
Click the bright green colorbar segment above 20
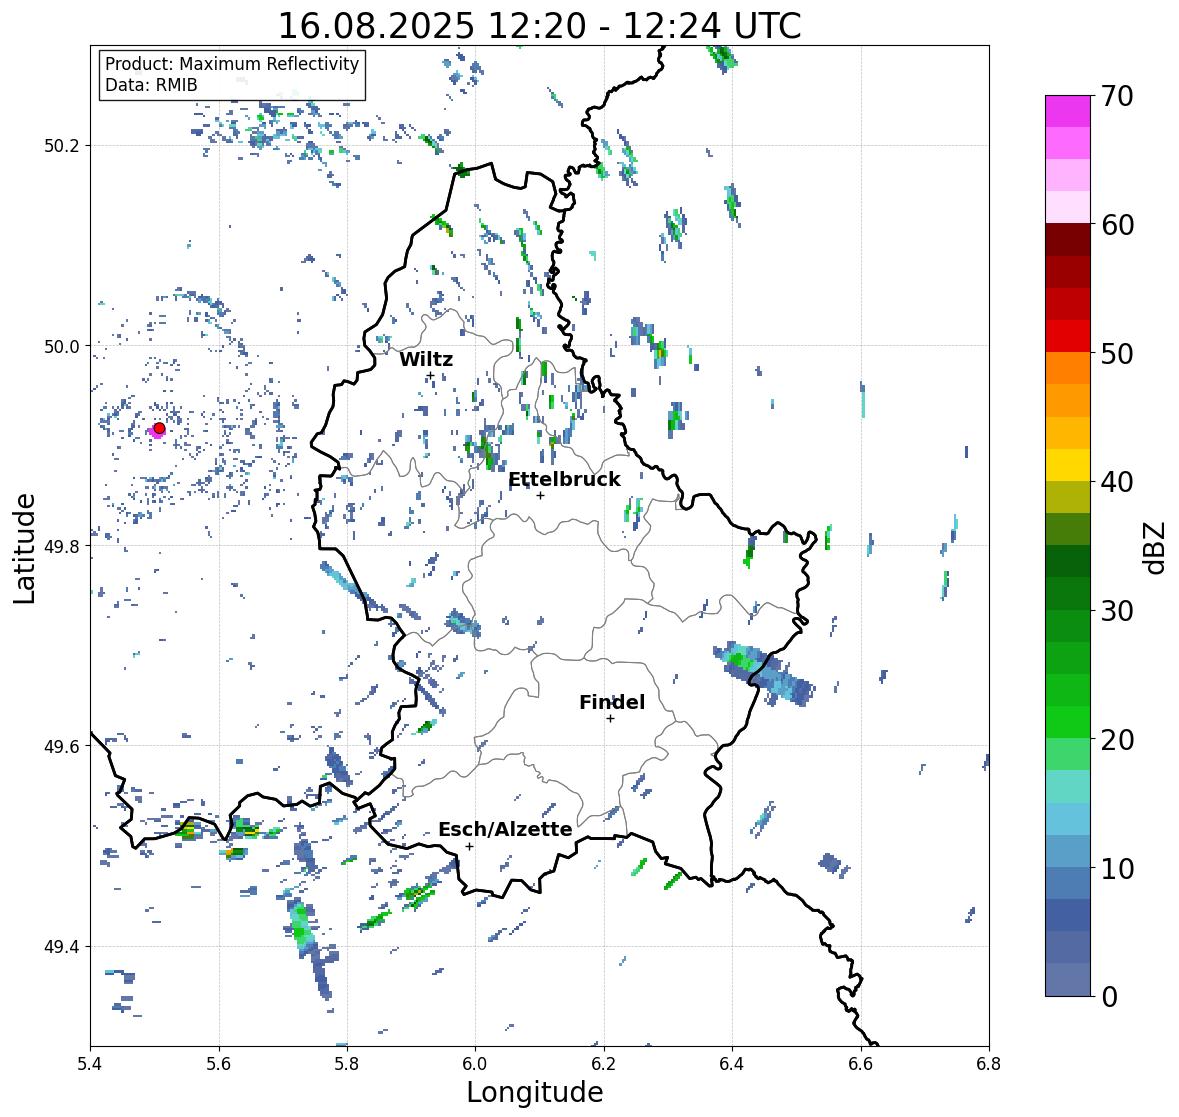click(x=1068, y=722)
